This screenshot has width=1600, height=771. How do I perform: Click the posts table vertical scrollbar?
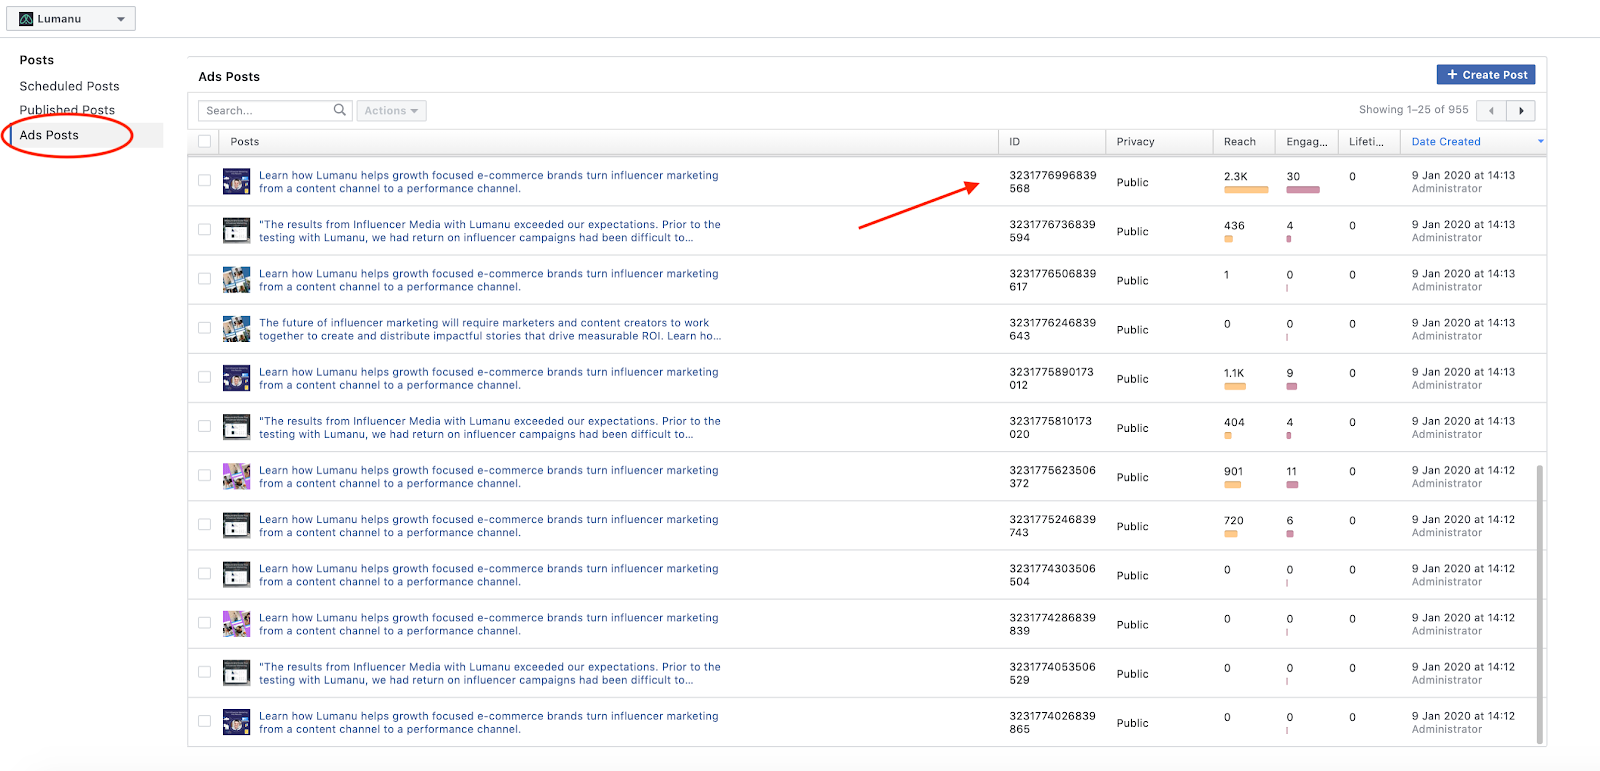1540,605
